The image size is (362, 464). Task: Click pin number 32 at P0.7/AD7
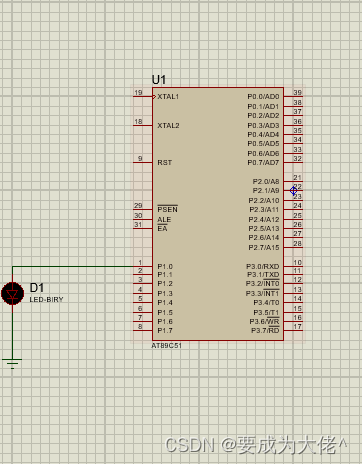coord(297,158)
